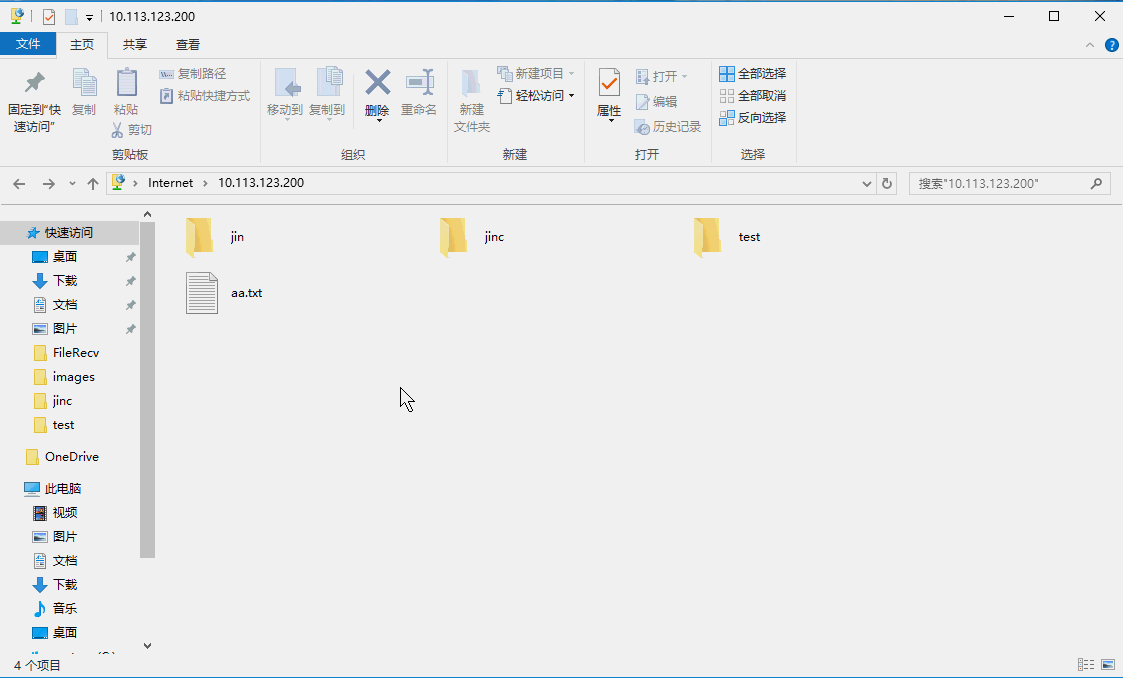
Task: Expand the address bar history dropdown
Action: click(x=867, y=184)
